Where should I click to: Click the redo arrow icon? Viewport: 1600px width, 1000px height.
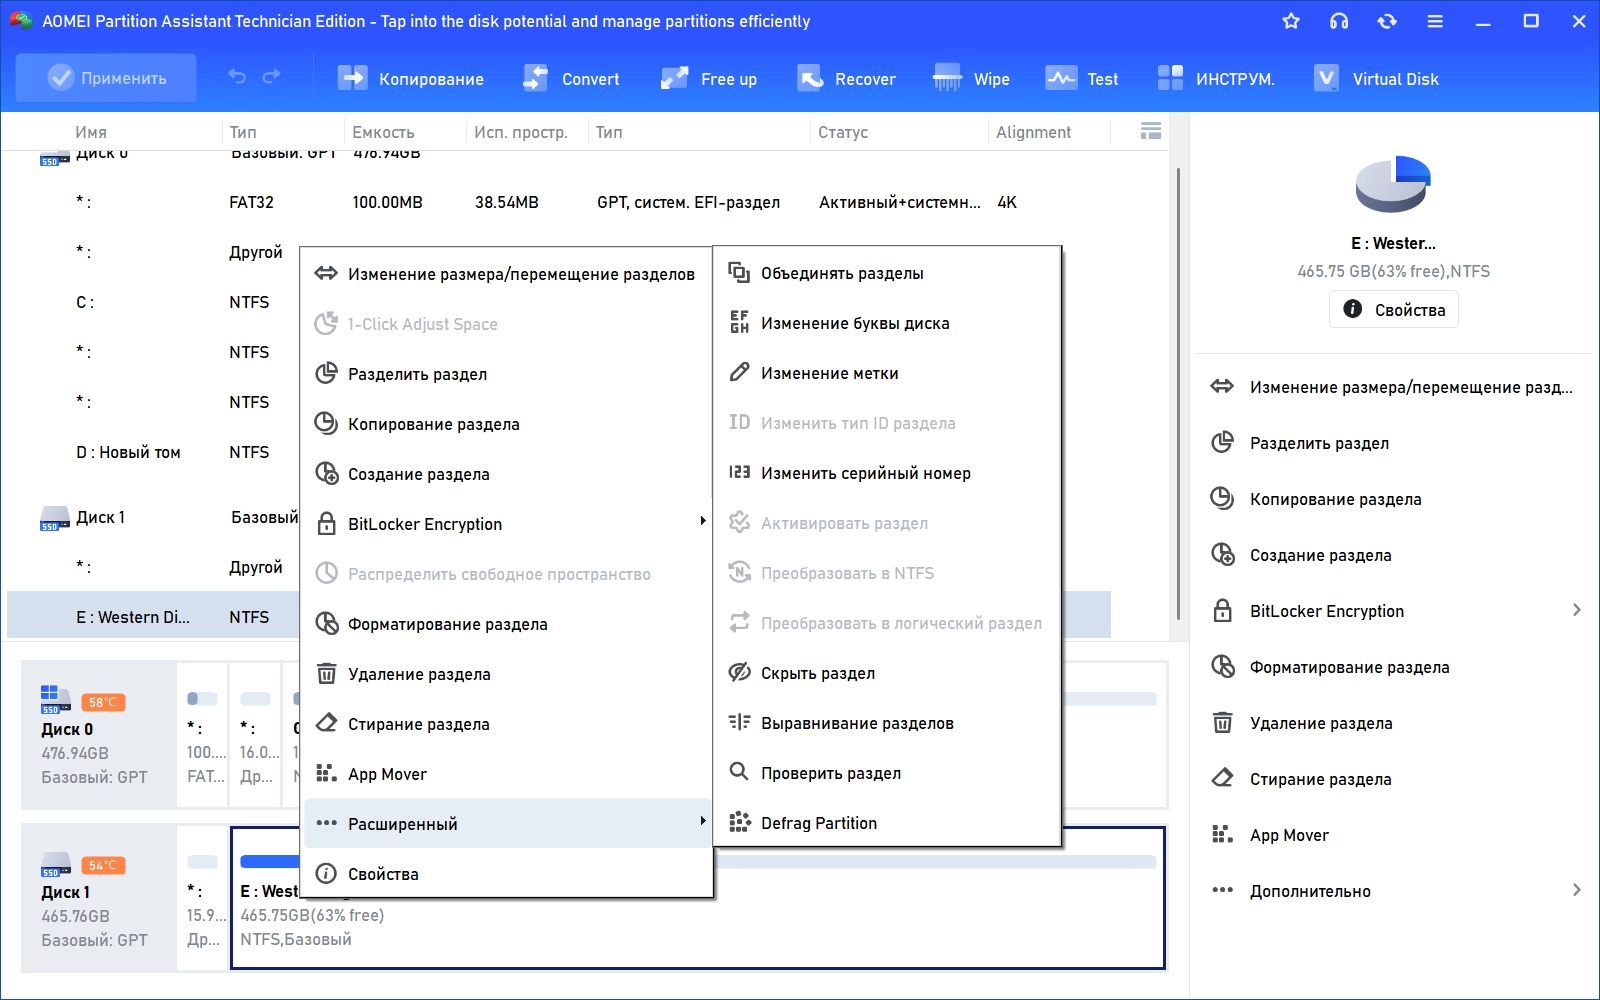click(x=271, y=77)
